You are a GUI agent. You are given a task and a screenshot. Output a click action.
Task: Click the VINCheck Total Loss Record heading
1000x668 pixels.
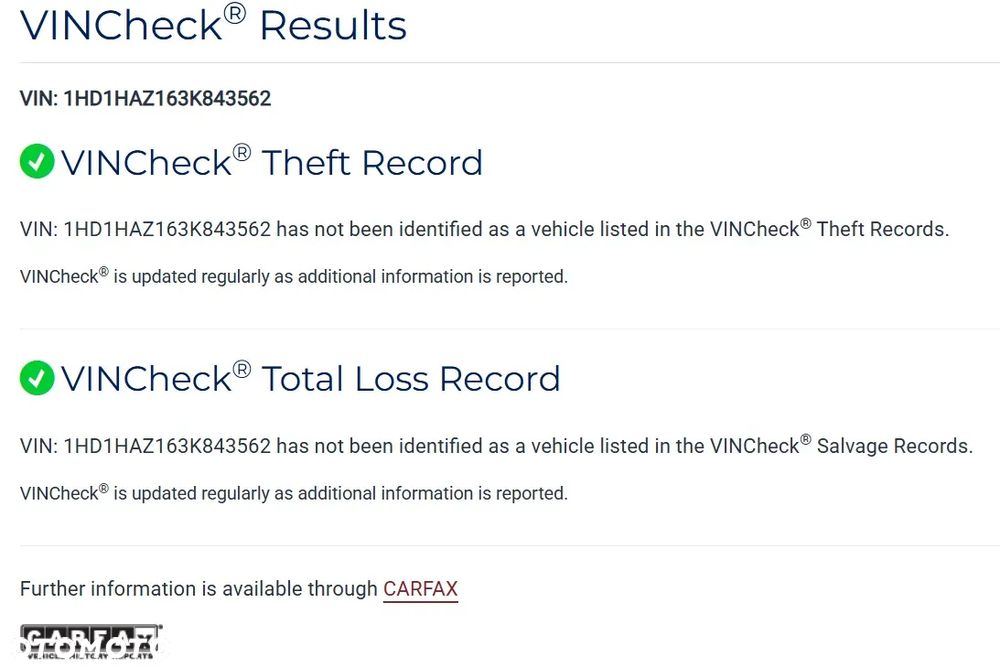pyautogui.click(x=310, y=379)
